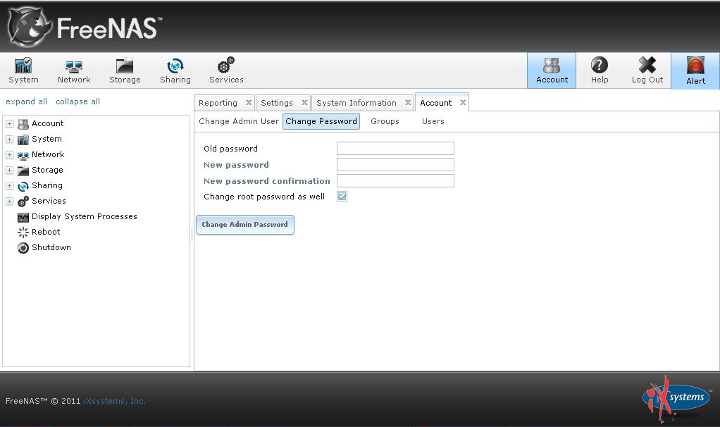Click the expand all link
This screenshot has width=720, height=427.
pos(26,101)
